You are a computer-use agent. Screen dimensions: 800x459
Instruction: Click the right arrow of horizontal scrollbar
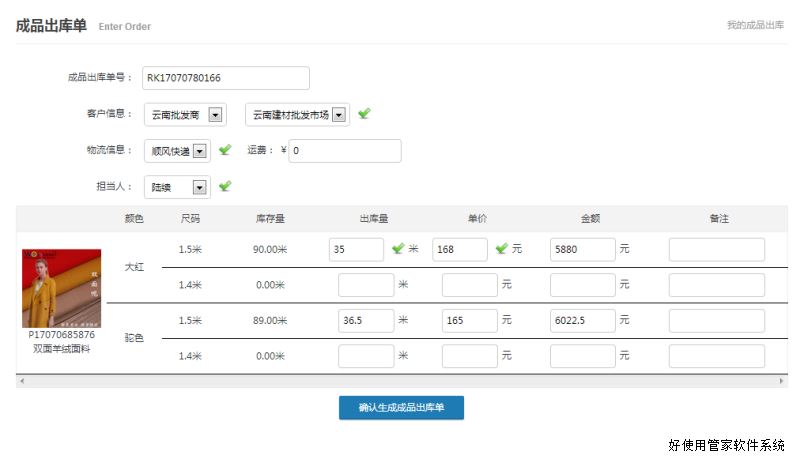click(782, 381)
